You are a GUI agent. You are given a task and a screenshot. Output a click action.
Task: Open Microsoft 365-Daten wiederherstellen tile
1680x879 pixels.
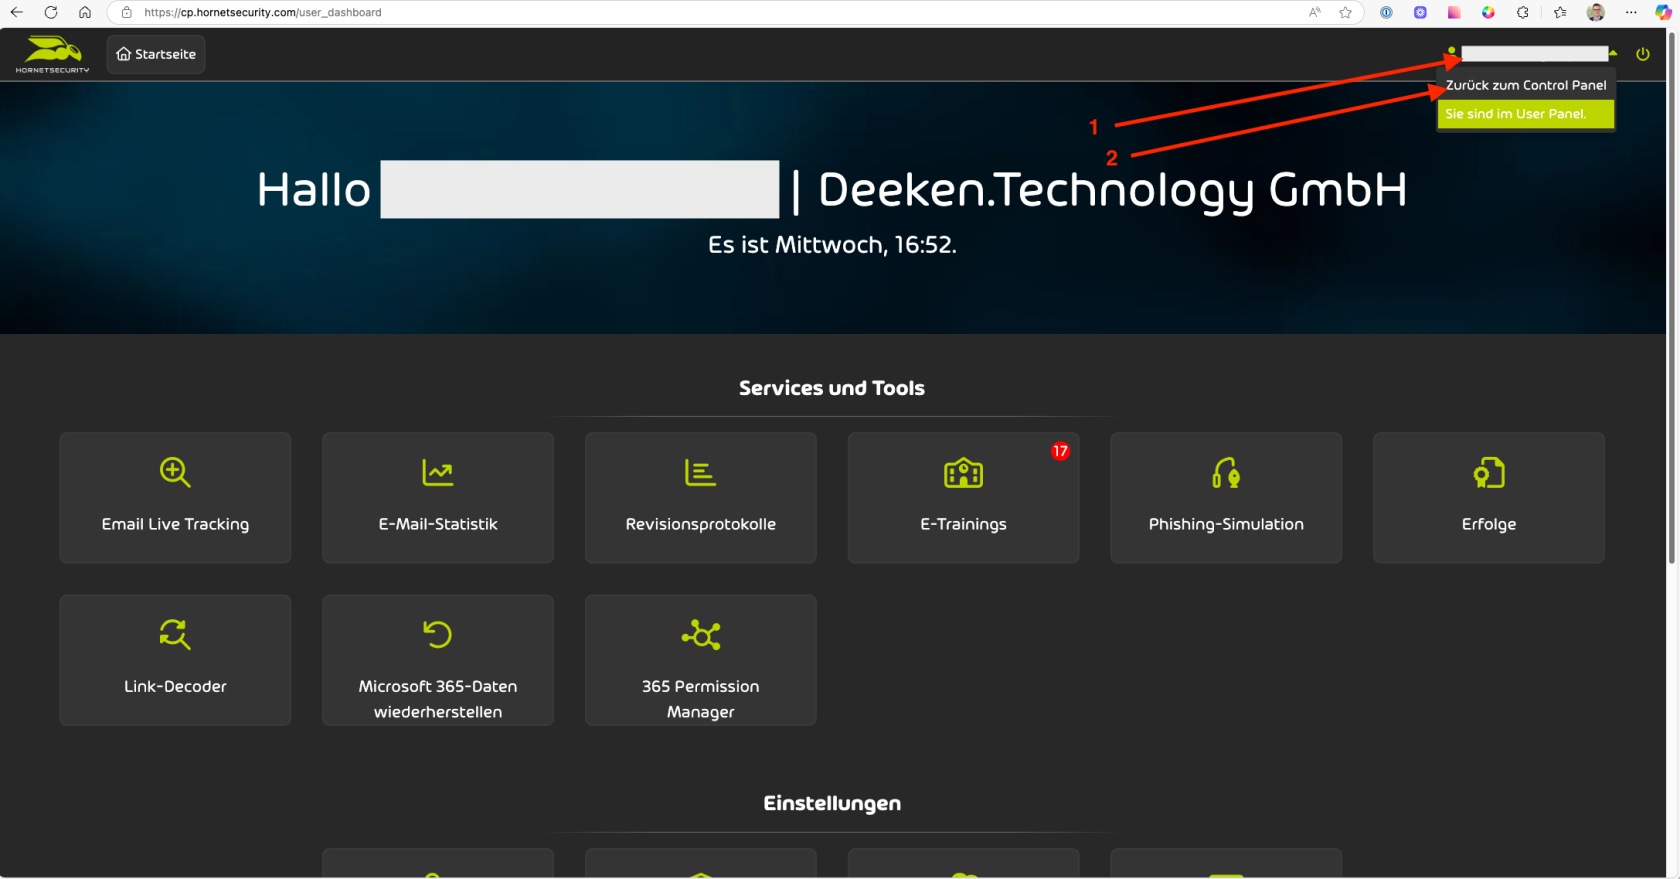click(x=438, y=660)
